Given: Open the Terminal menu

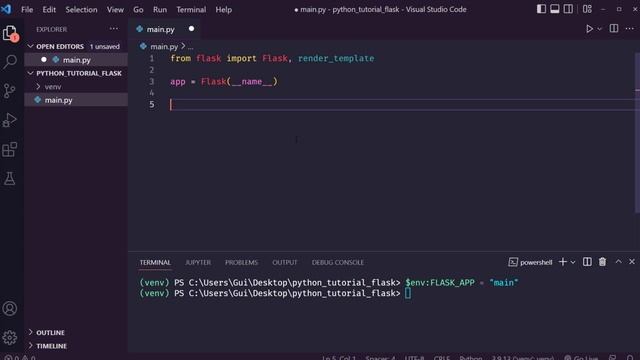Looking at the screenshot, I should 191,9.
